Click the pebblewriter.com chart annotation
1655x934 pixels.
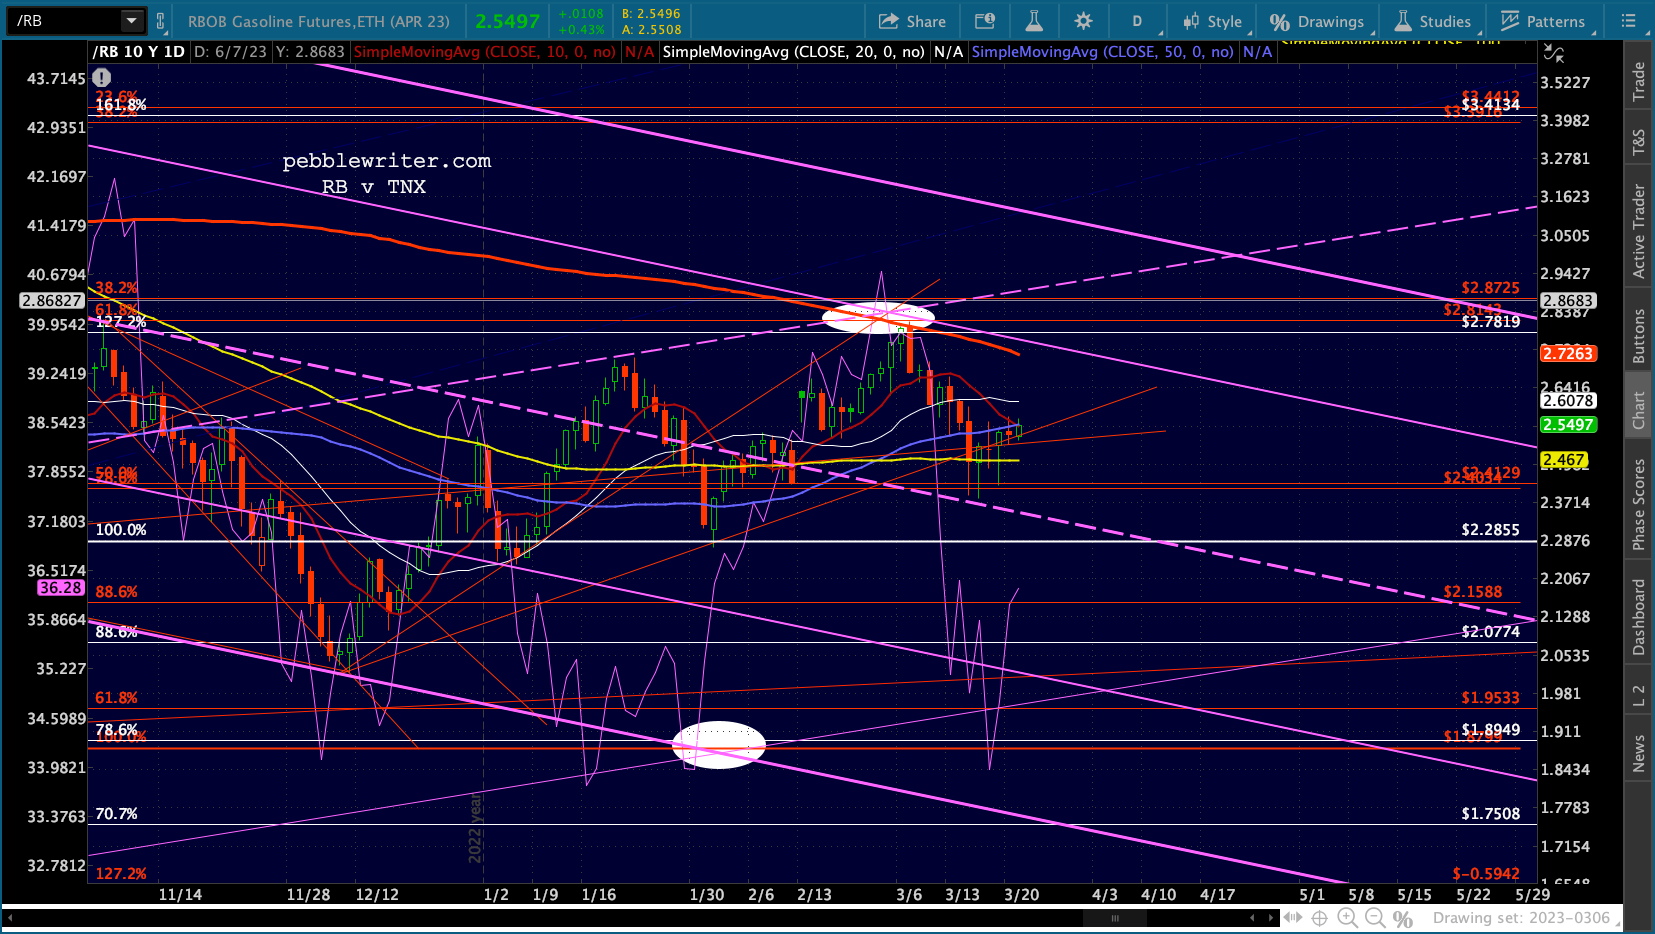coord(387,161)
